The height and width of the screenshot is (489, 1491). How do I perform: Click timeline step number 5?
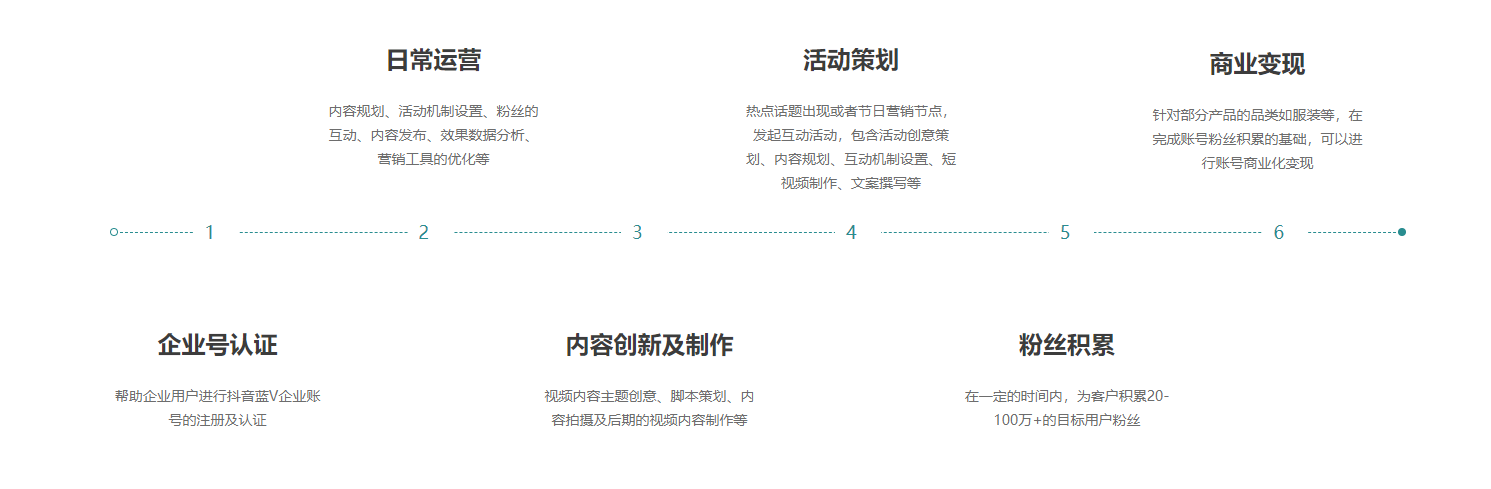point(1065,233)
